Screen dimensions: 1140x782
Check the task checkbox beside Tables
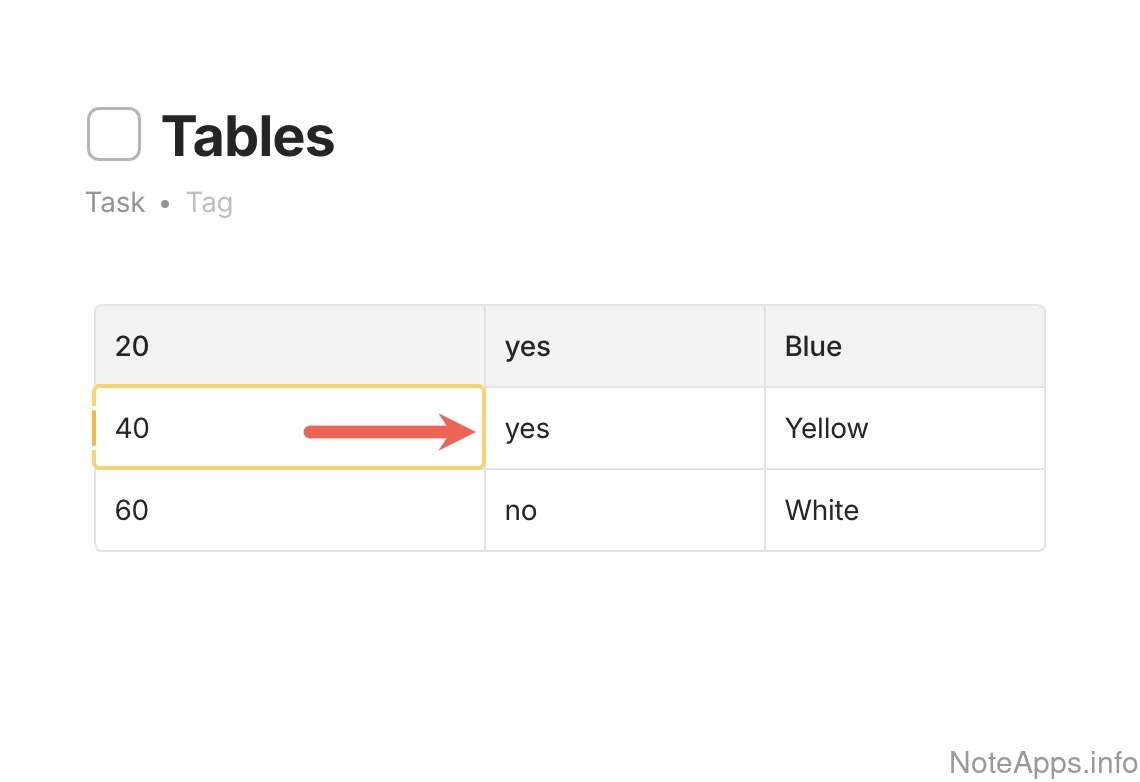(x=113, y=134)
